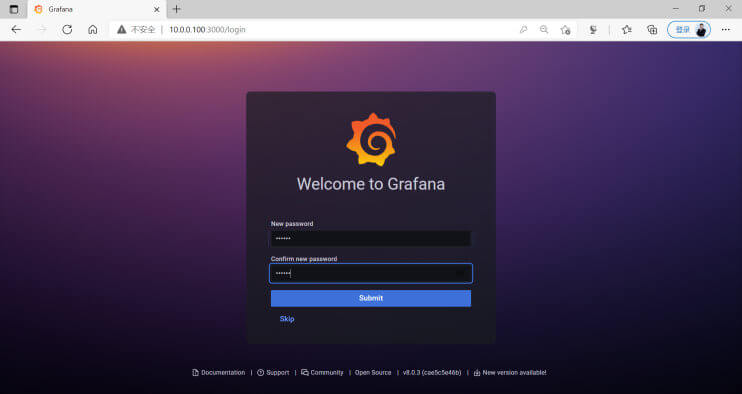Skip changing the password

pyautogui.click(x=287, y=319)
